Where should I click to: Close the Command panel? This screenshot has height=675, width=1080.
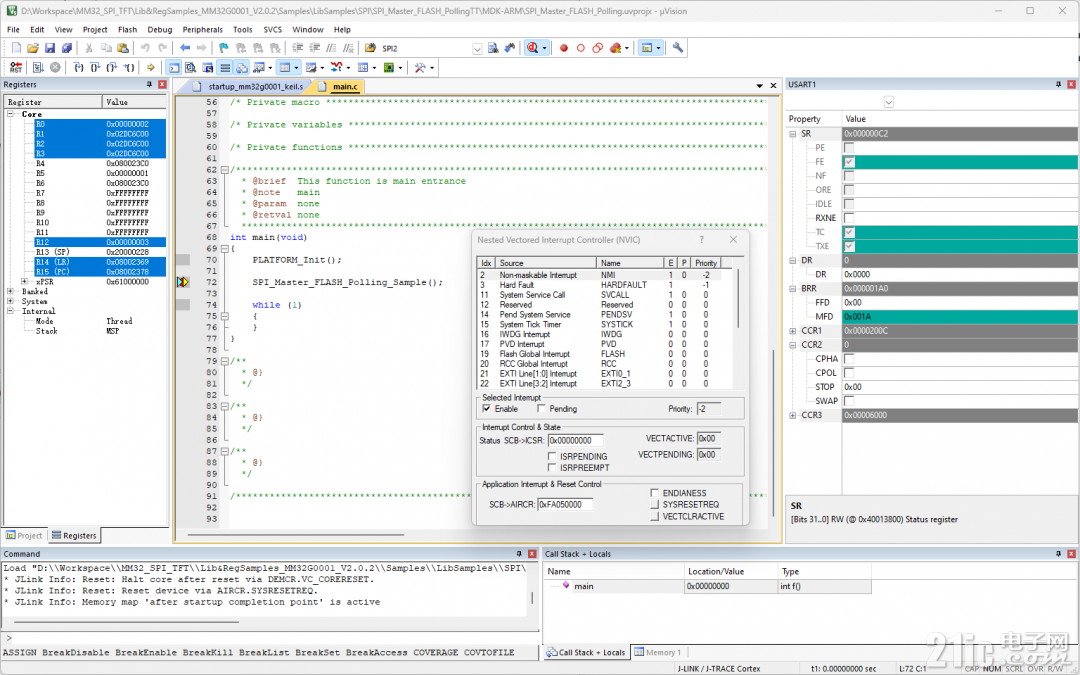click(532, 554)
